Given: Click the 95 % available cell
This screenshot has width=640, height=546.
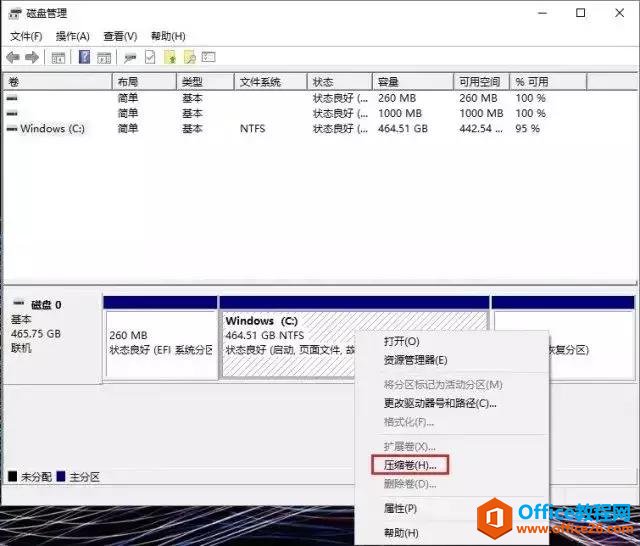Looking at the screenshot, I should click(x=527, y=129).
